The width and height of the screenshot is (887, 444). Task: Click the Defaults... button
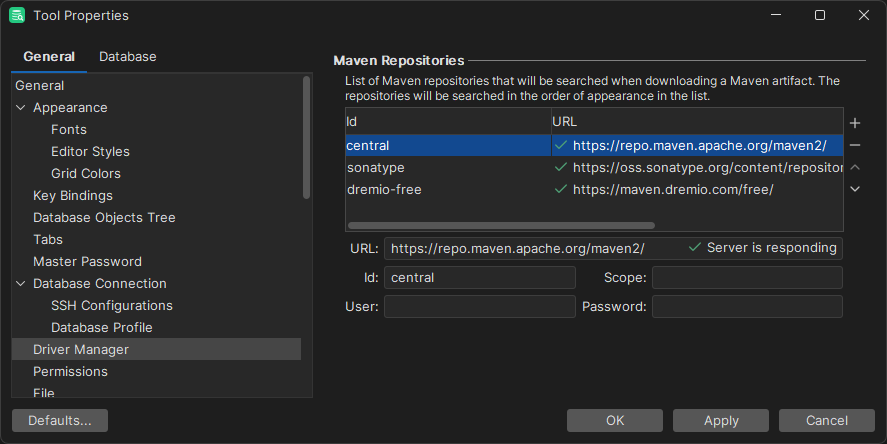tap(60, 421)
